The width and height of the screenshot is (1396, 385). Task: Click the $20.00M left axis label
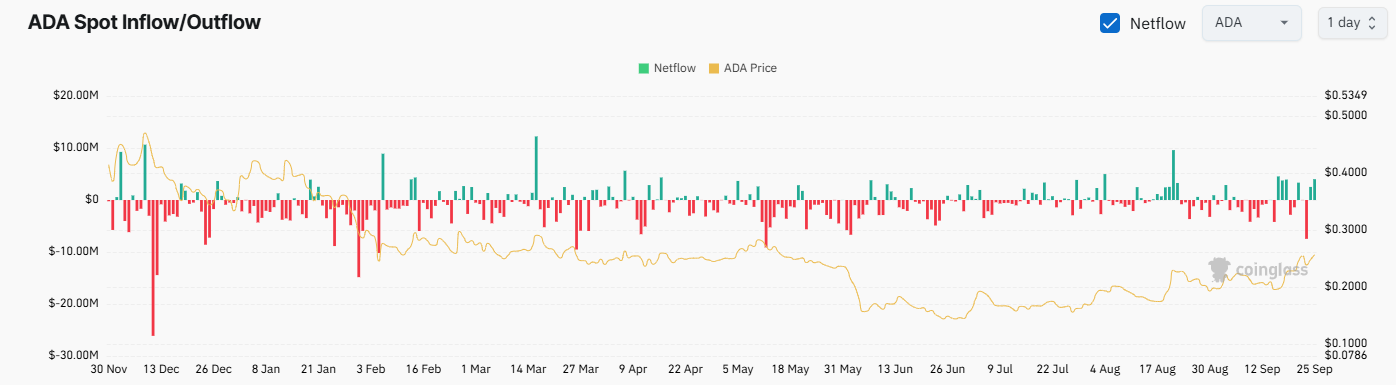(x=75, y=96)
